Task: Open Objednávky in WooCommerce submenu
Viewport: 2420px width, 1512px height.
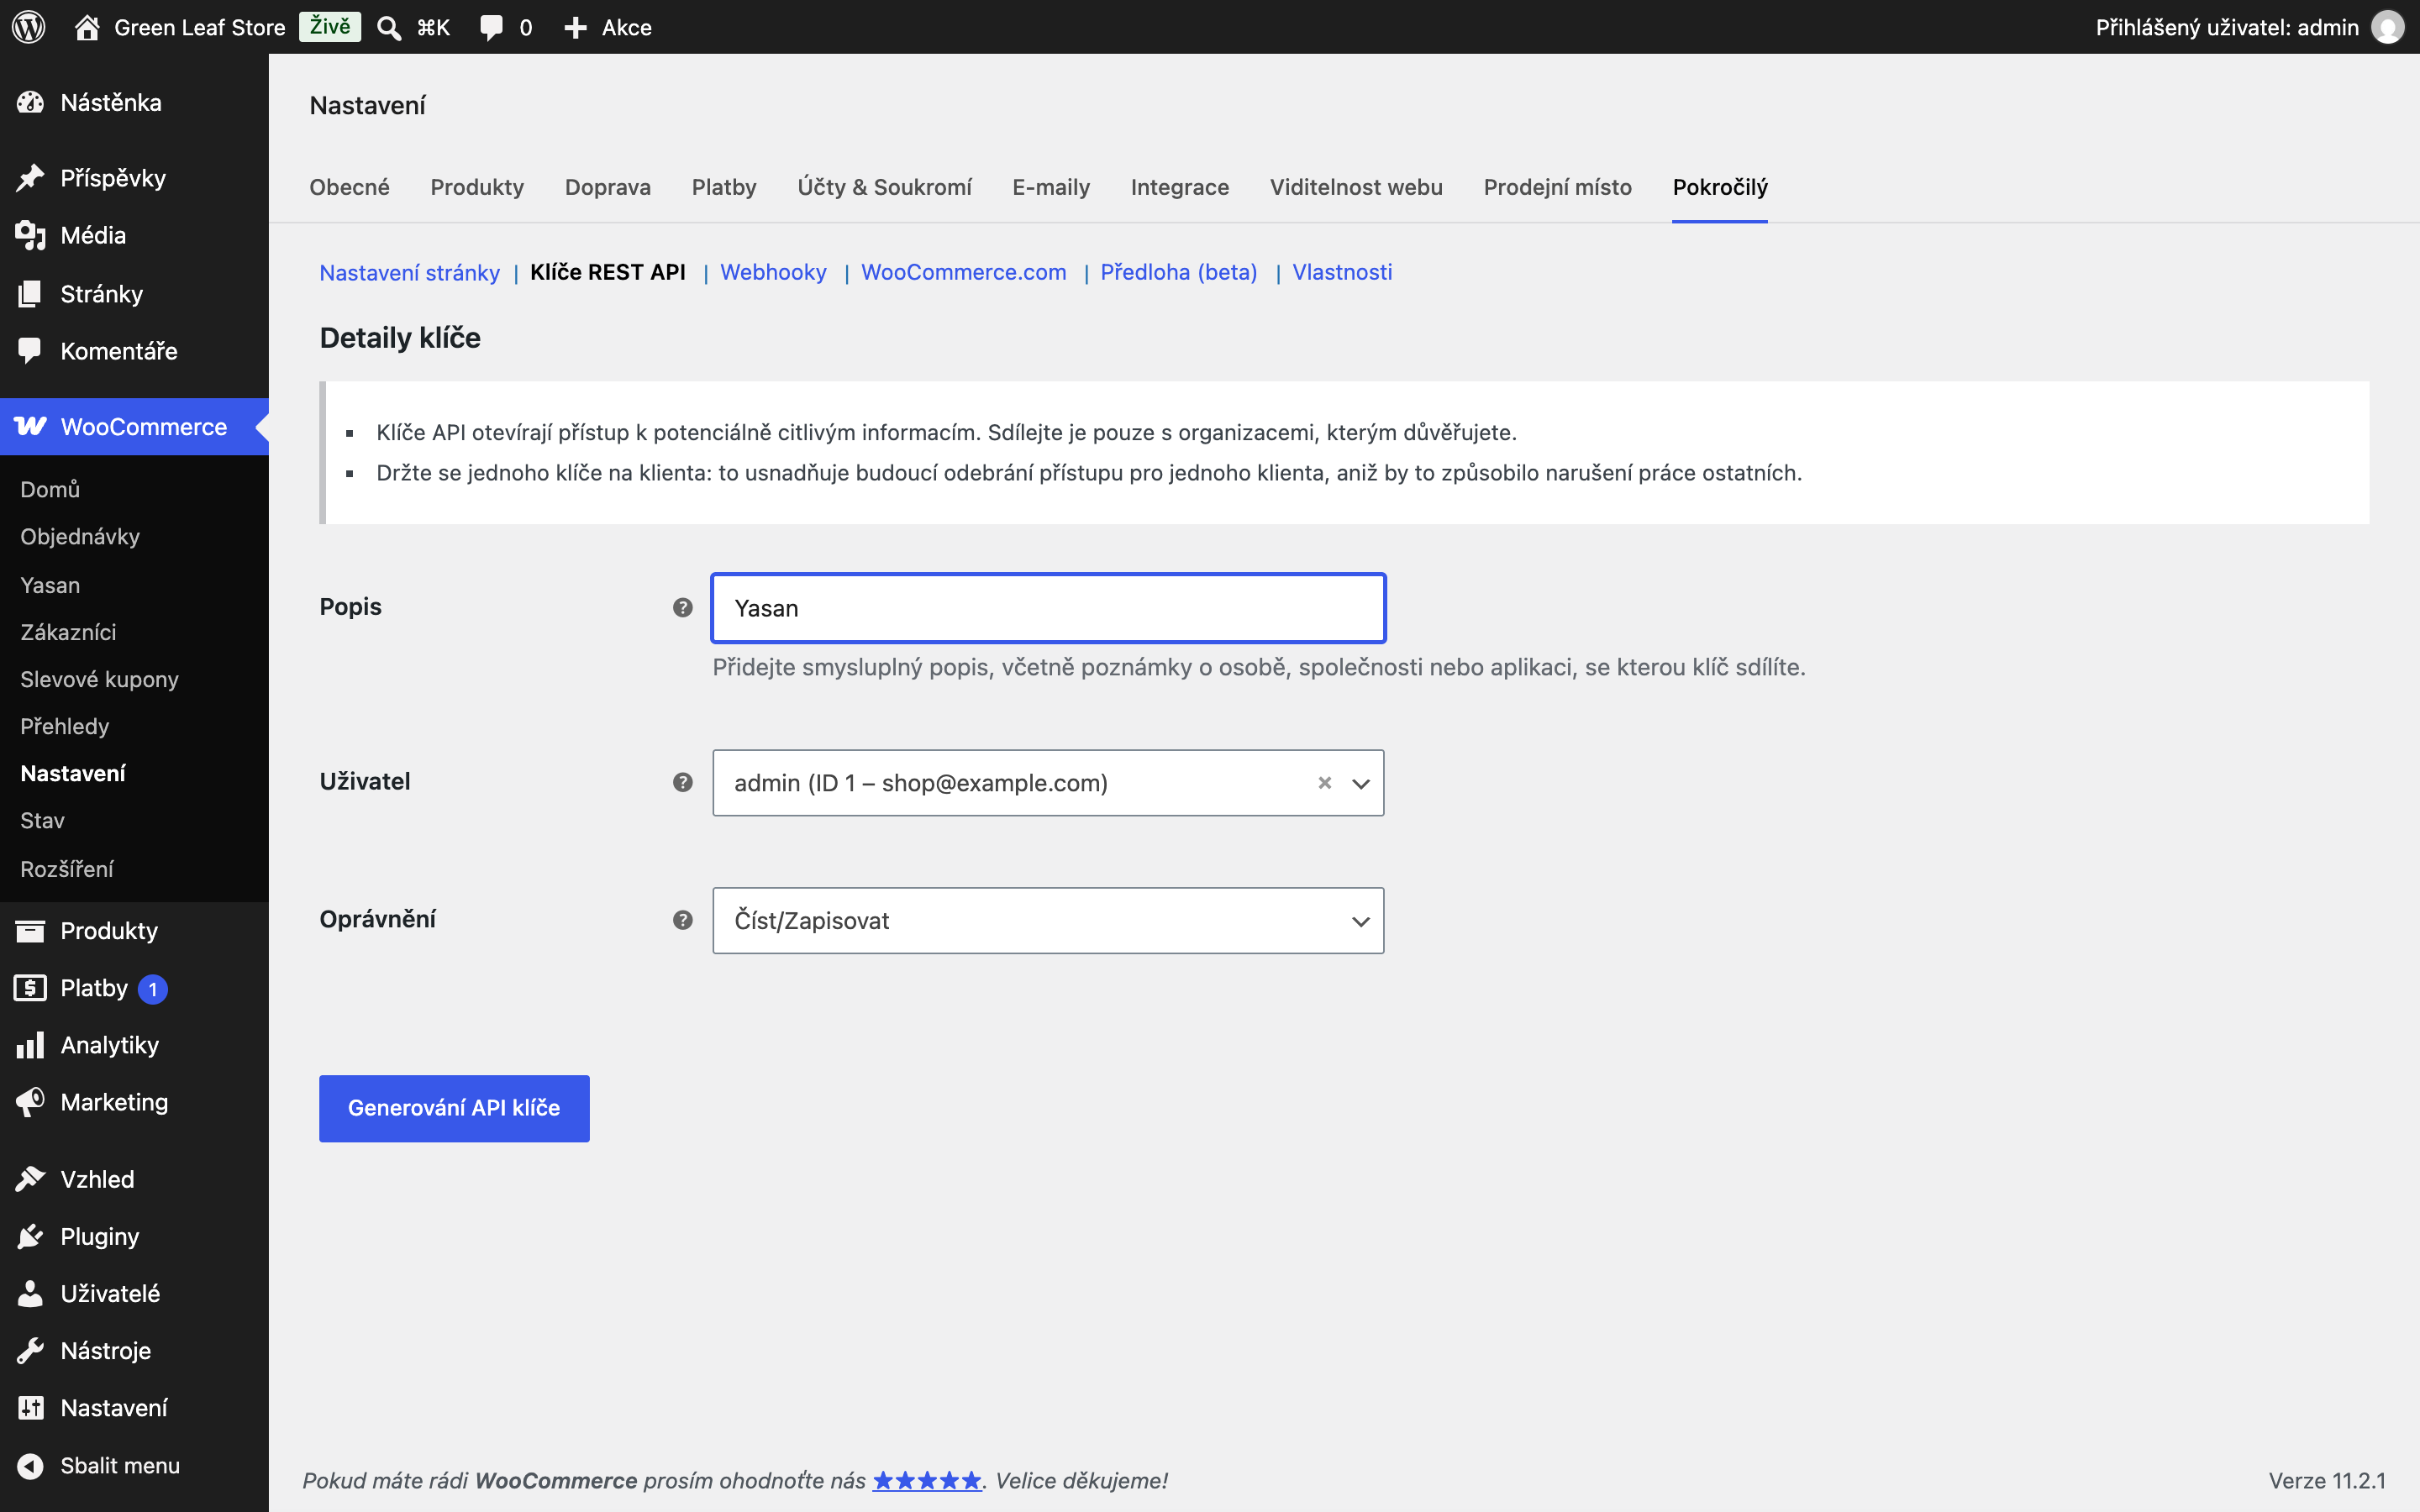Action: 80,536
